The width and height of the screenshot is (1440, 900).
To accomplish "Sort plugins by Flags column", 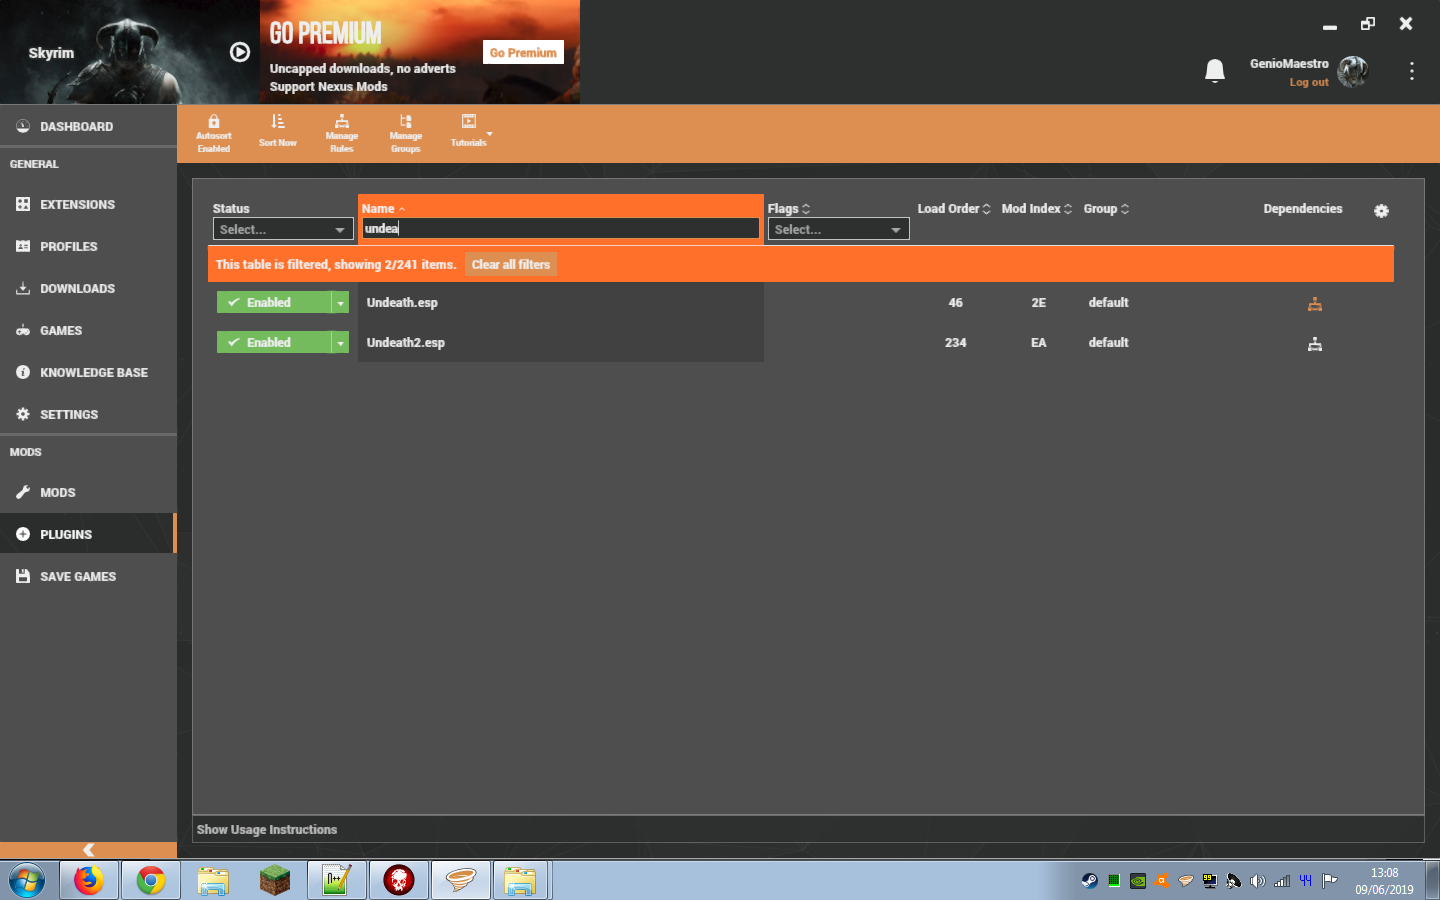I will (789, 208).
